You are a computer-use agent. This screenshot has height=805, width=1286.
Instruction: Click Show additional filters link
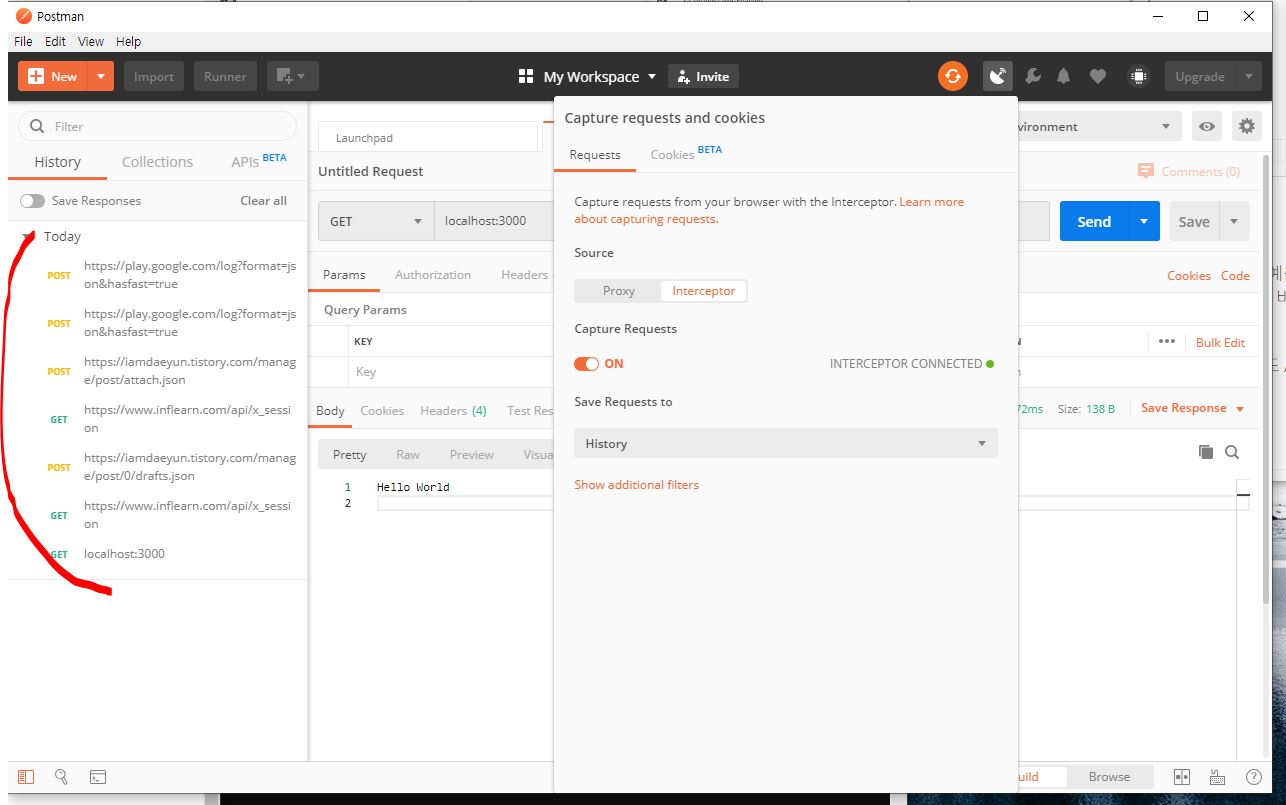pyautogui.click(x=636, y=485)
